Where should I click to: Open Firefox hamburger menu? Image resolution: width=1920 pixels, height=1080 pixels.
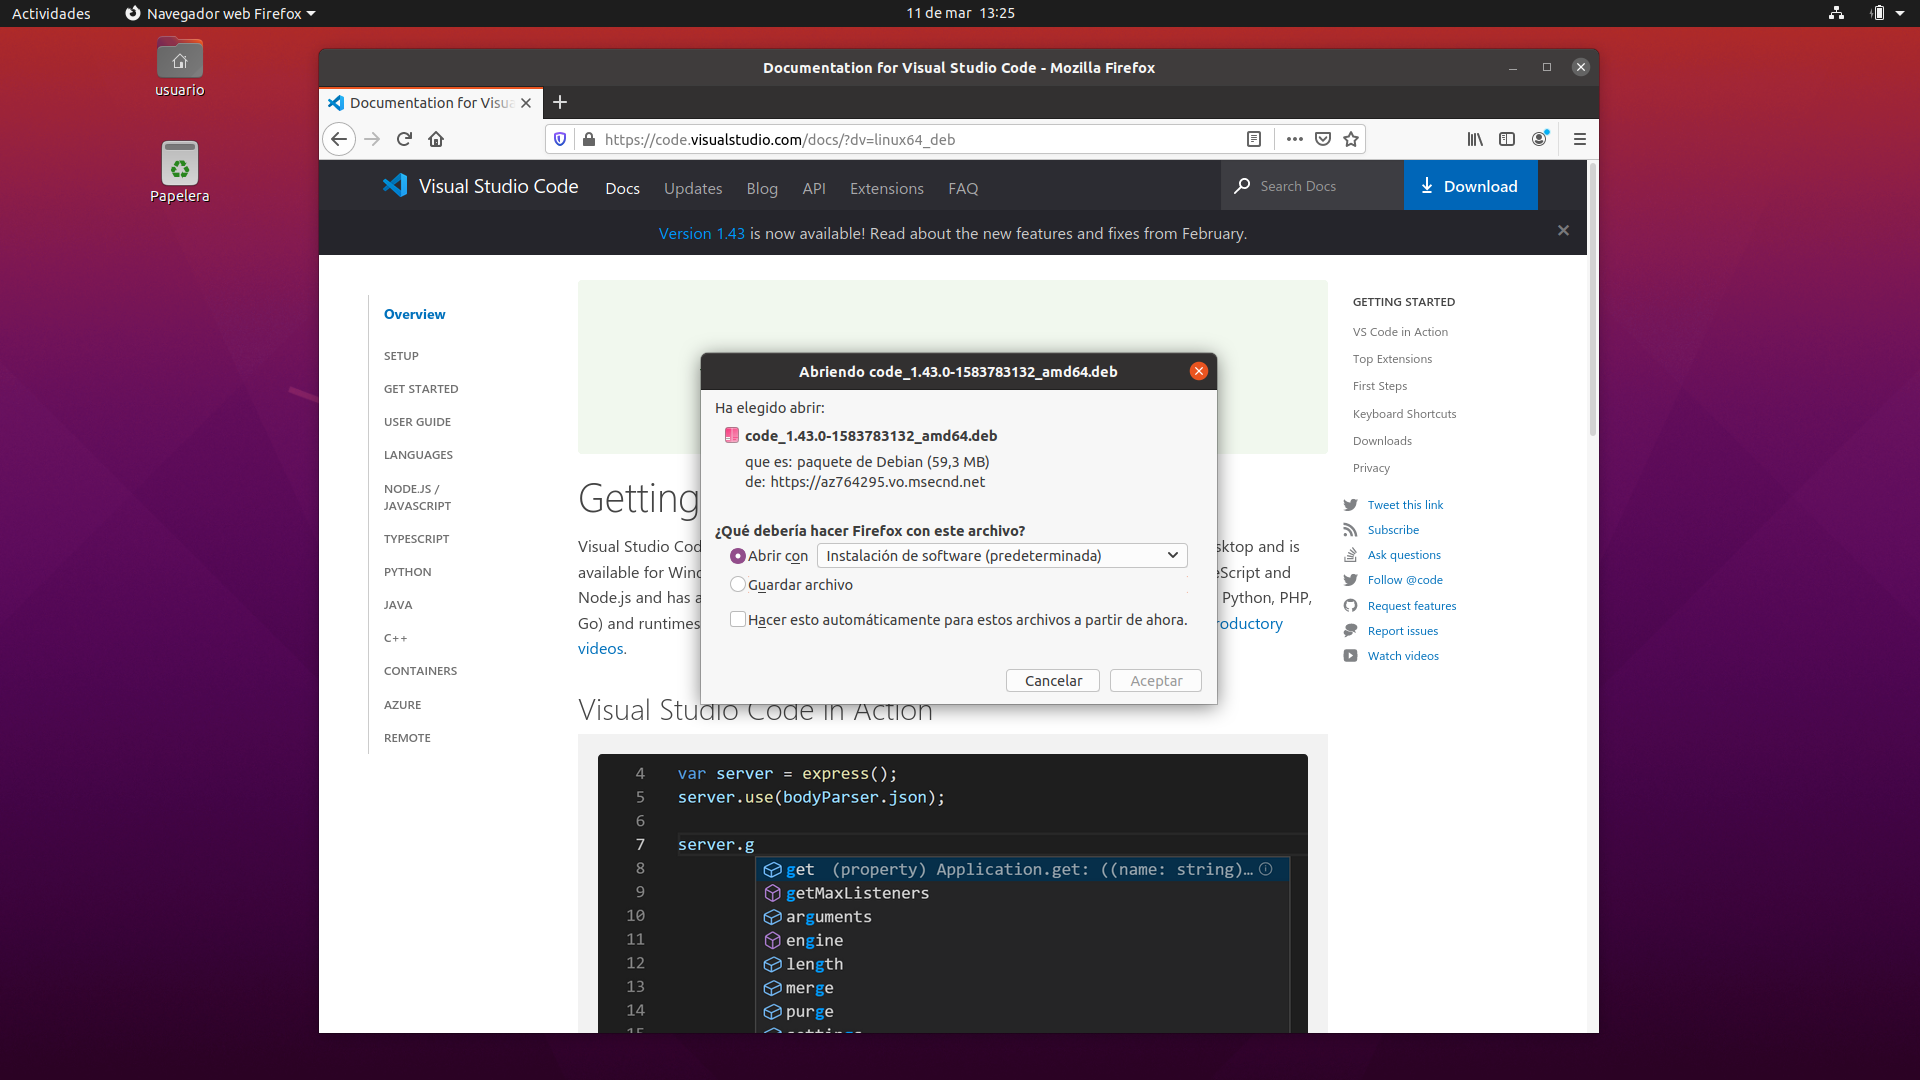[1580, 139]
